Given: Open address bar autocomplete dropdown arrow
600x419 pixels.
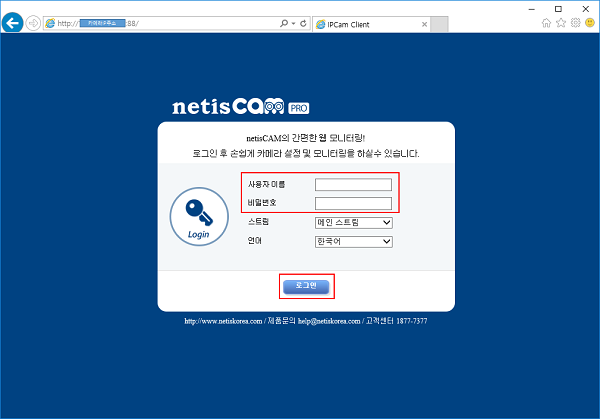Looking at the screenshot, I should 293,23.
